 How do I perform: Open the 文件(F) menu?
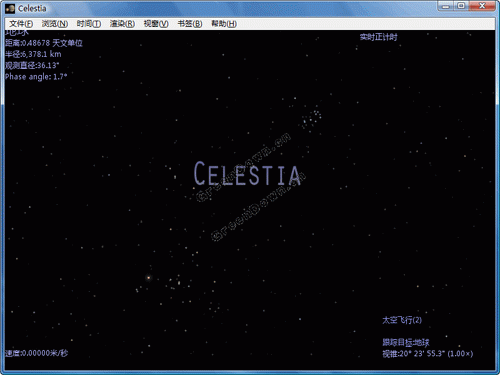(x=21, y=24)
